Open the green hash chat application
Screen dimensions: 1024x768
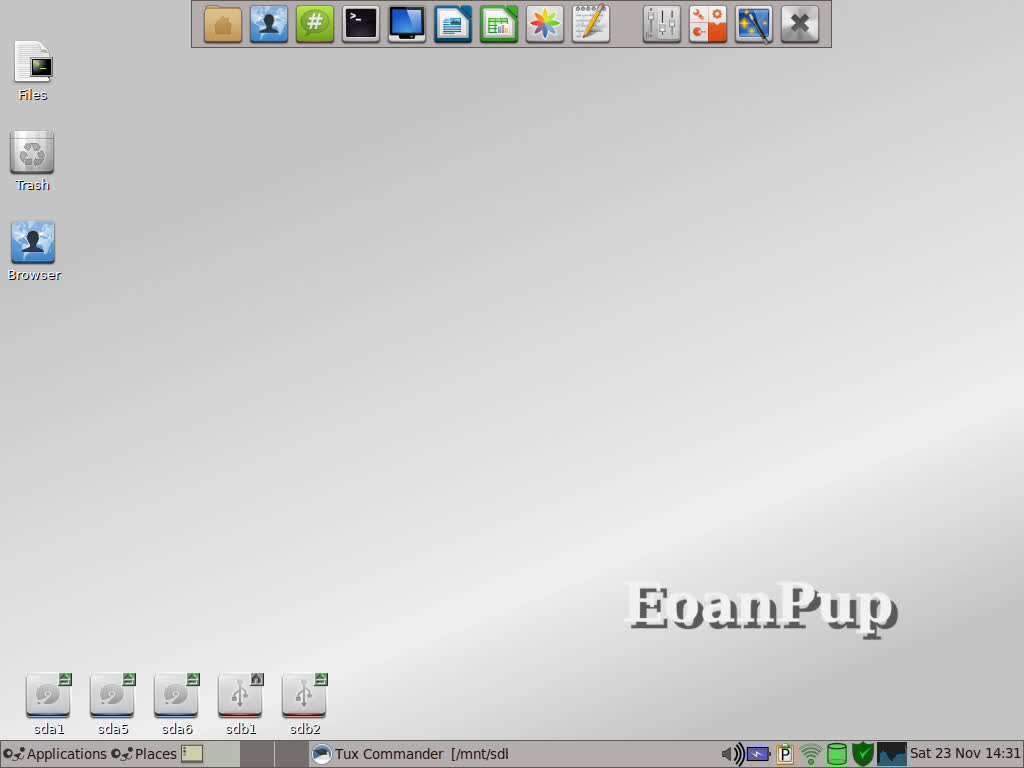[315, 24]
